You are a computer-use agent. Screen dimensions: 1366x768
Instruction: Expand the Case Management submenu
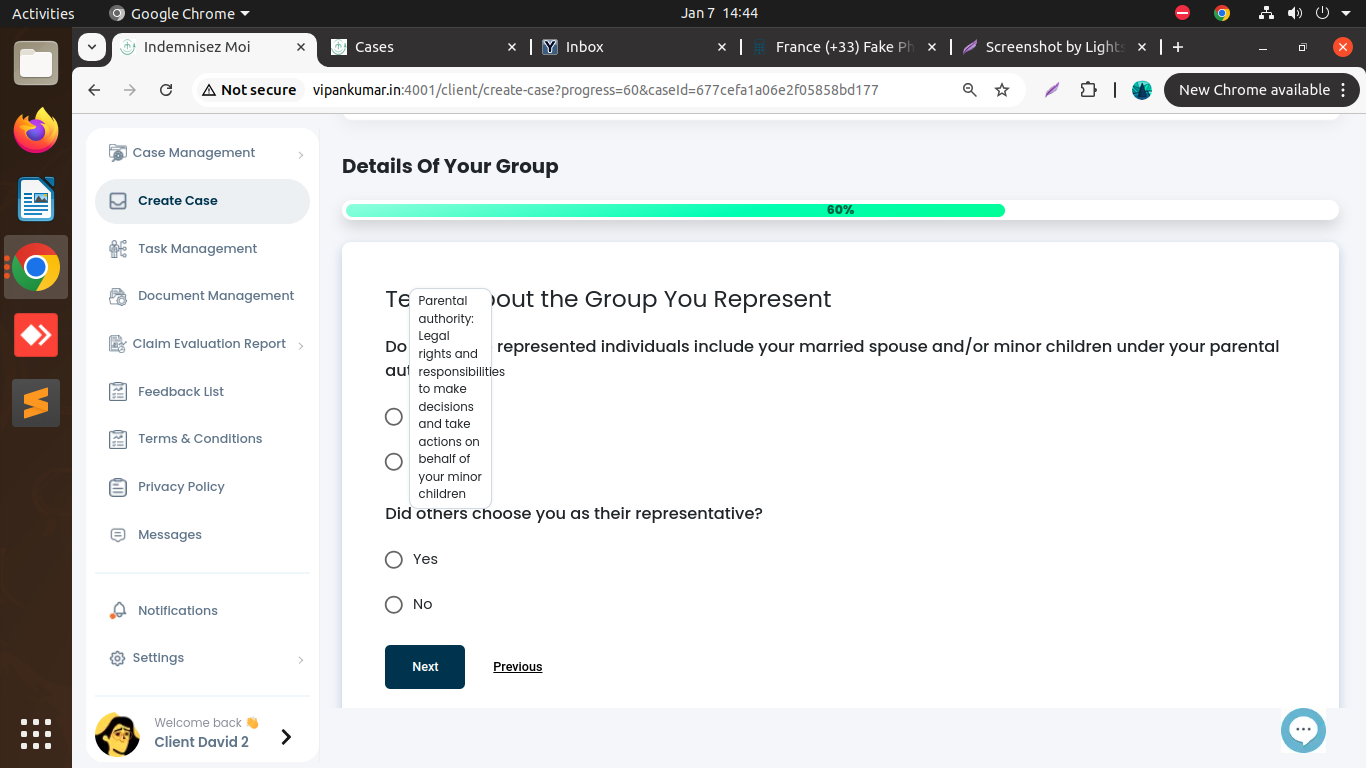pos(300,154)
